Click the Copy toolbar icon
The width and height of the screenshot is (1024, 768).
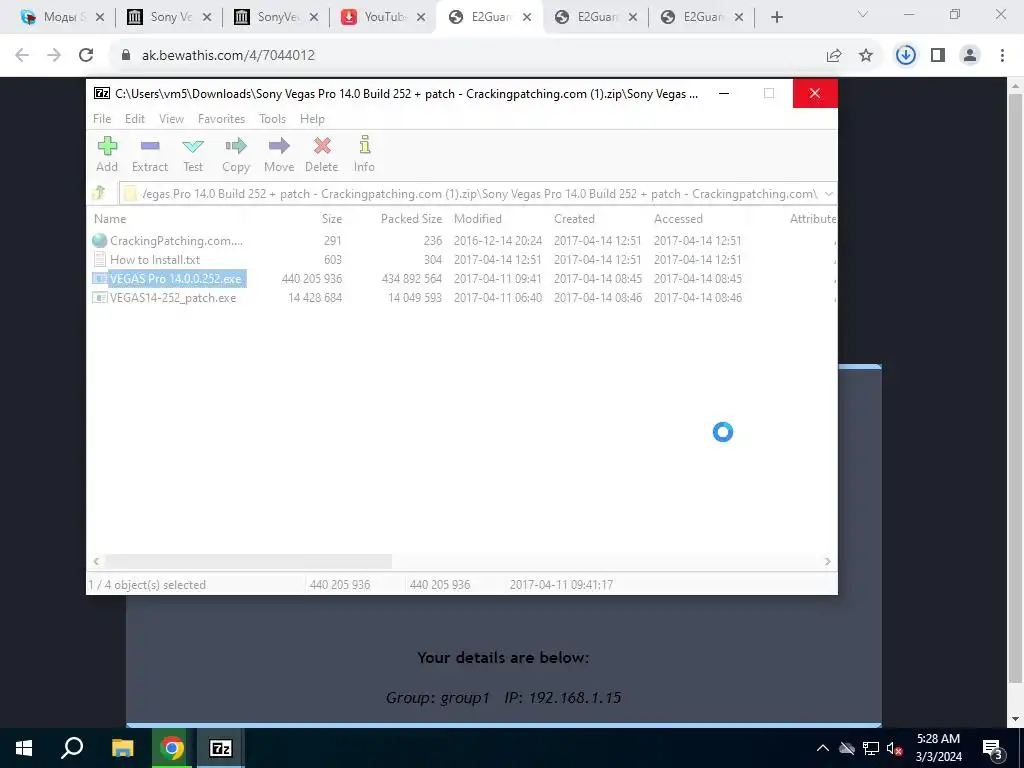coord(236,154)
